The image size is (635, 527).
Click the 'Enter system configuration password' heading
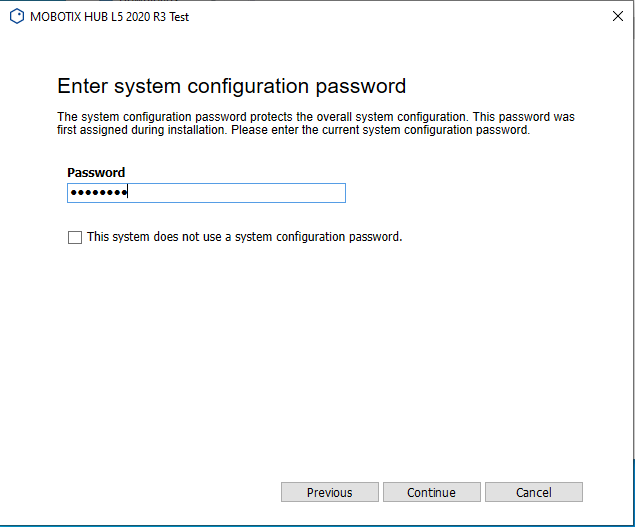coord(231,86)
